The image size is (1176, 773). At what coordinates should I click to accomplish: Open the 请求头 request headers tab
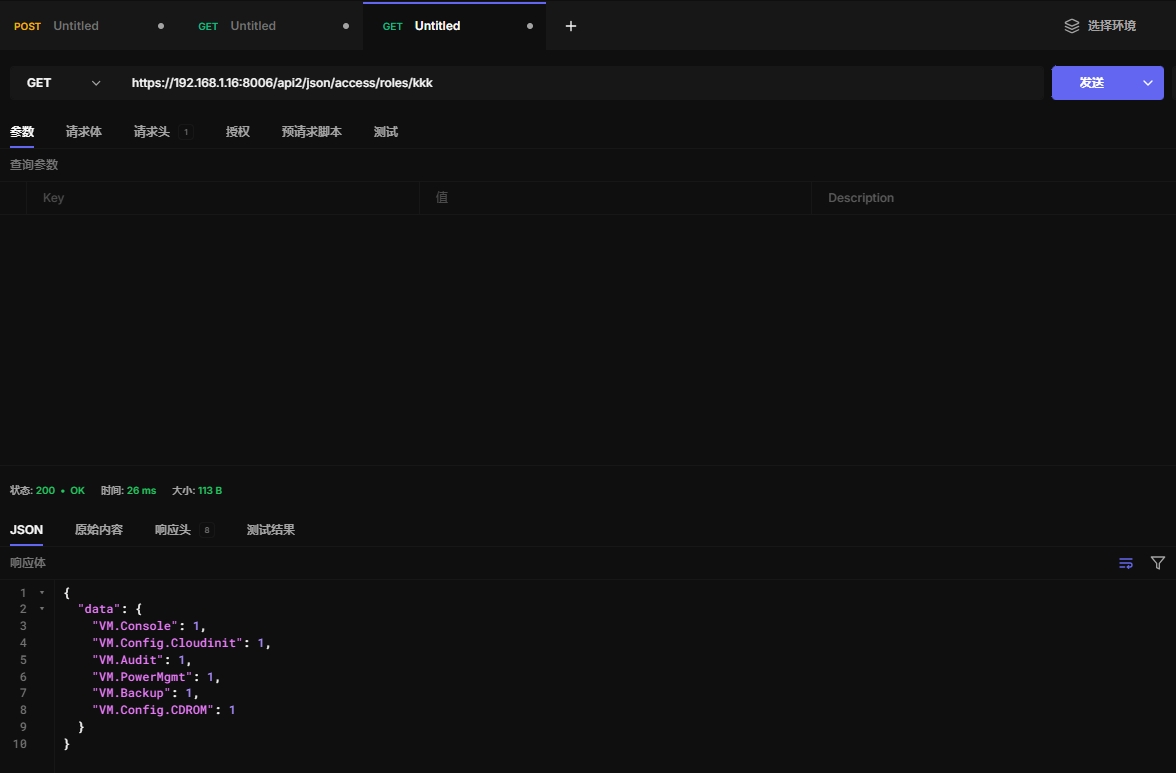(152, 132)
